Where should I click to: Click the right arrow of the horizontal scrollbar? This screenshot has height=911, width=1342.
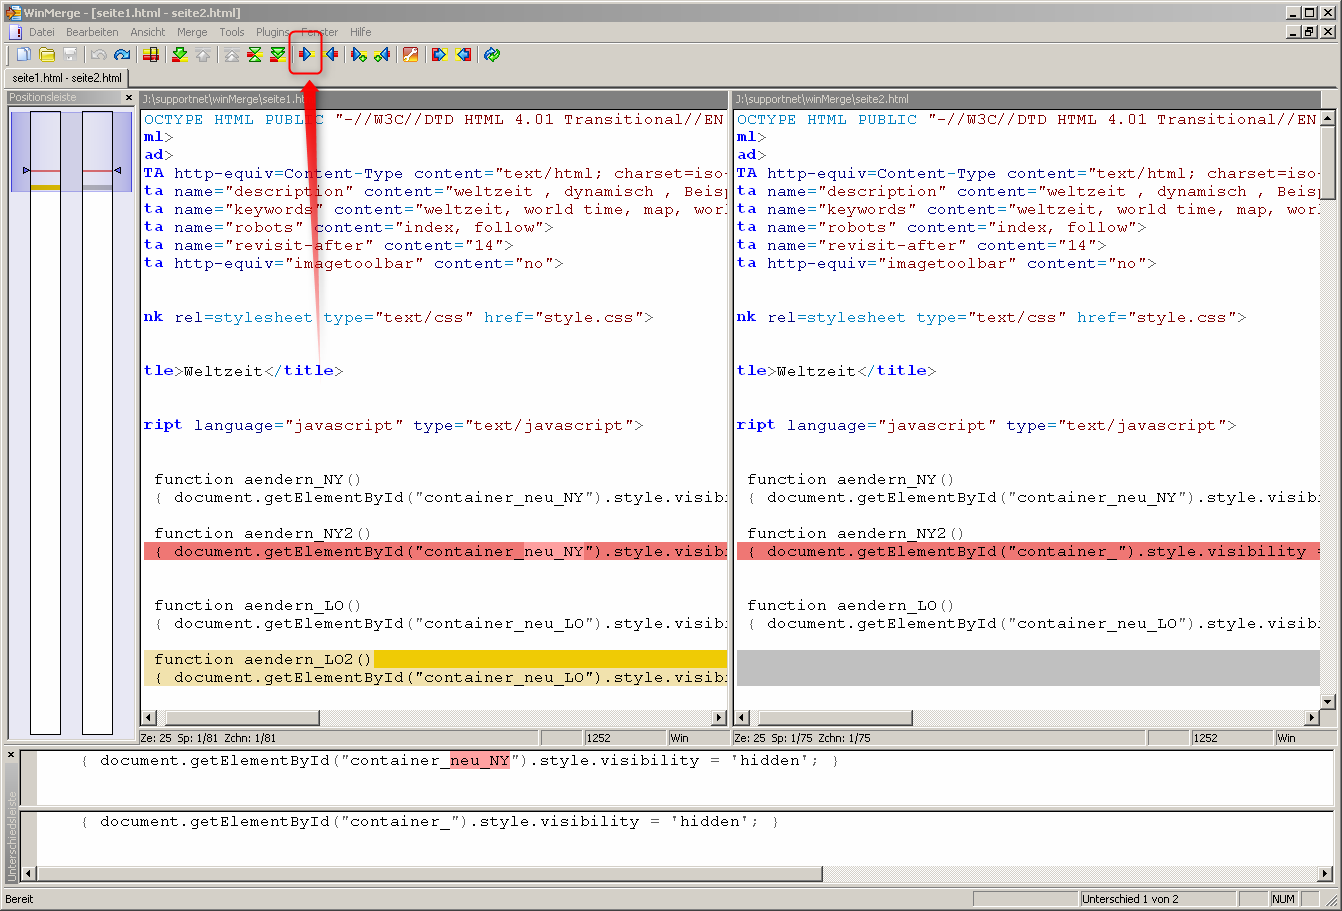pos(718,717)
